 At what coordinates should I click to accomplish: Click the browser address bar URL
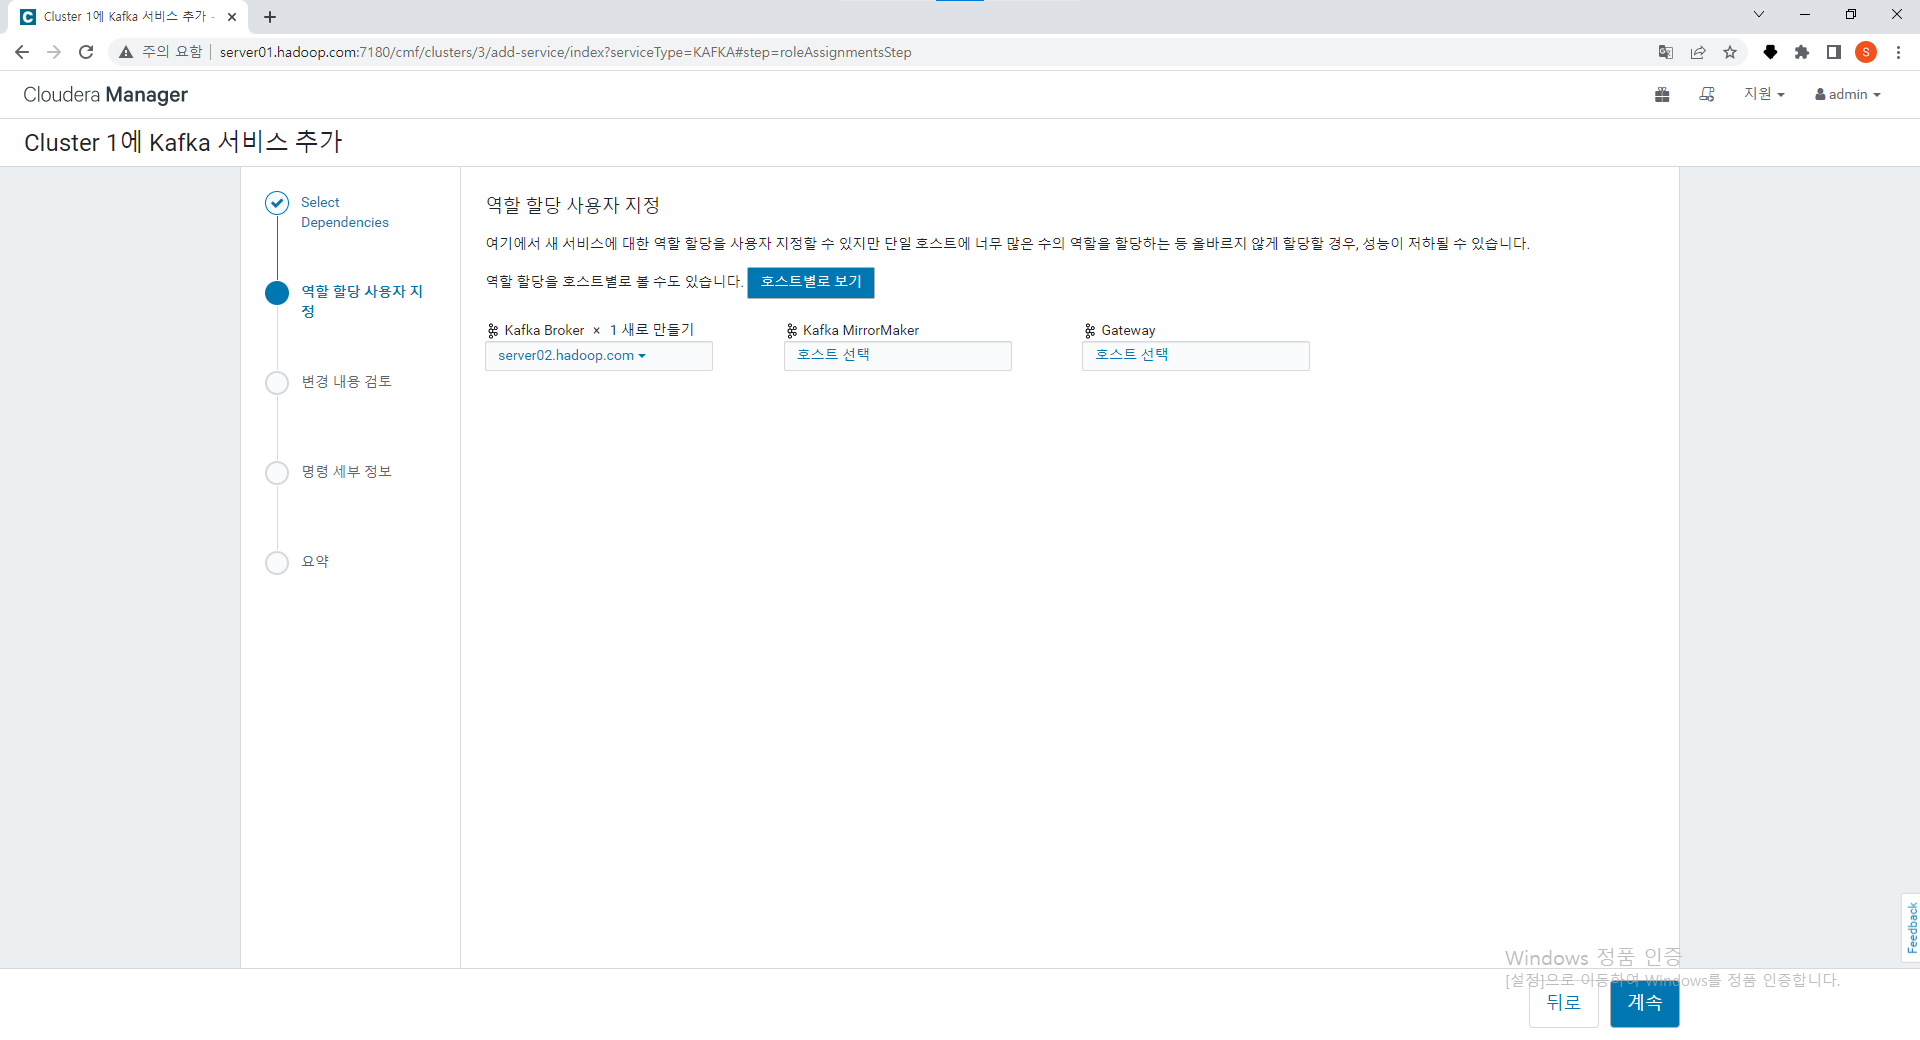(565, 52)
